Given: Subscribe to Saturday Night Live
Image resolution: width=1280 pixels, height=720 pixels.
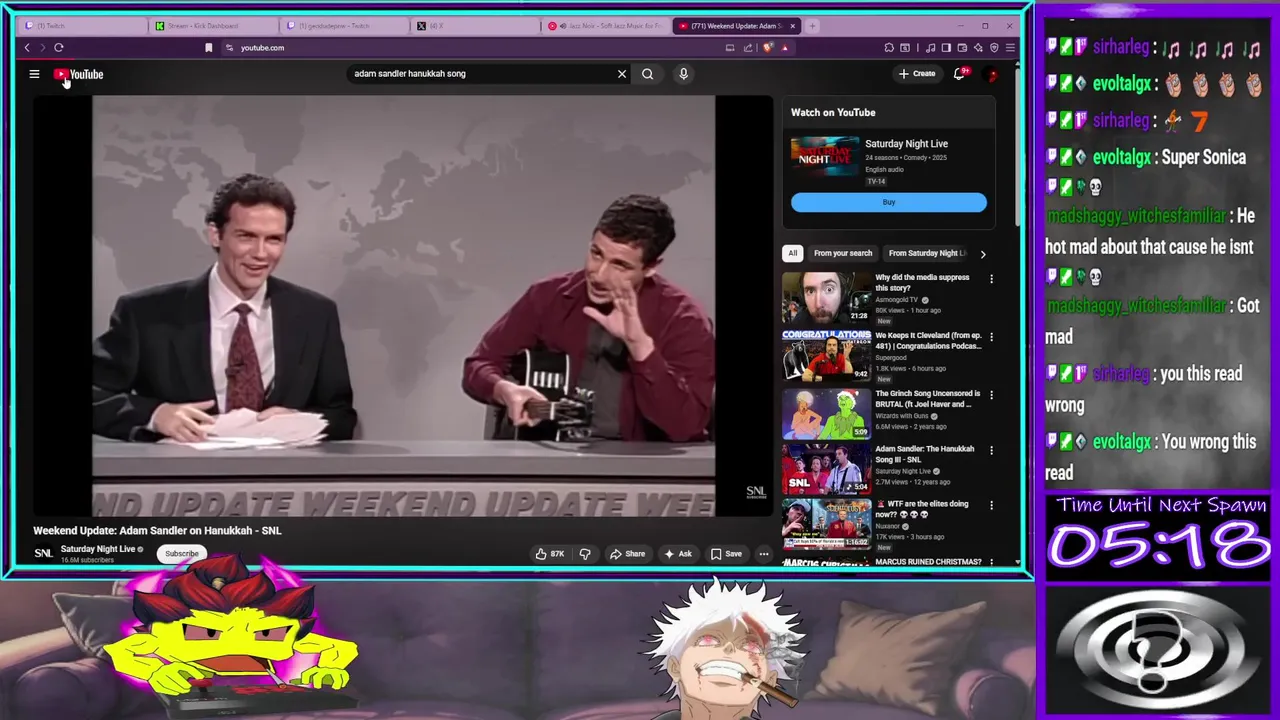Looking at the screenshot, I should pyautogui.click(x=182, y=554).
